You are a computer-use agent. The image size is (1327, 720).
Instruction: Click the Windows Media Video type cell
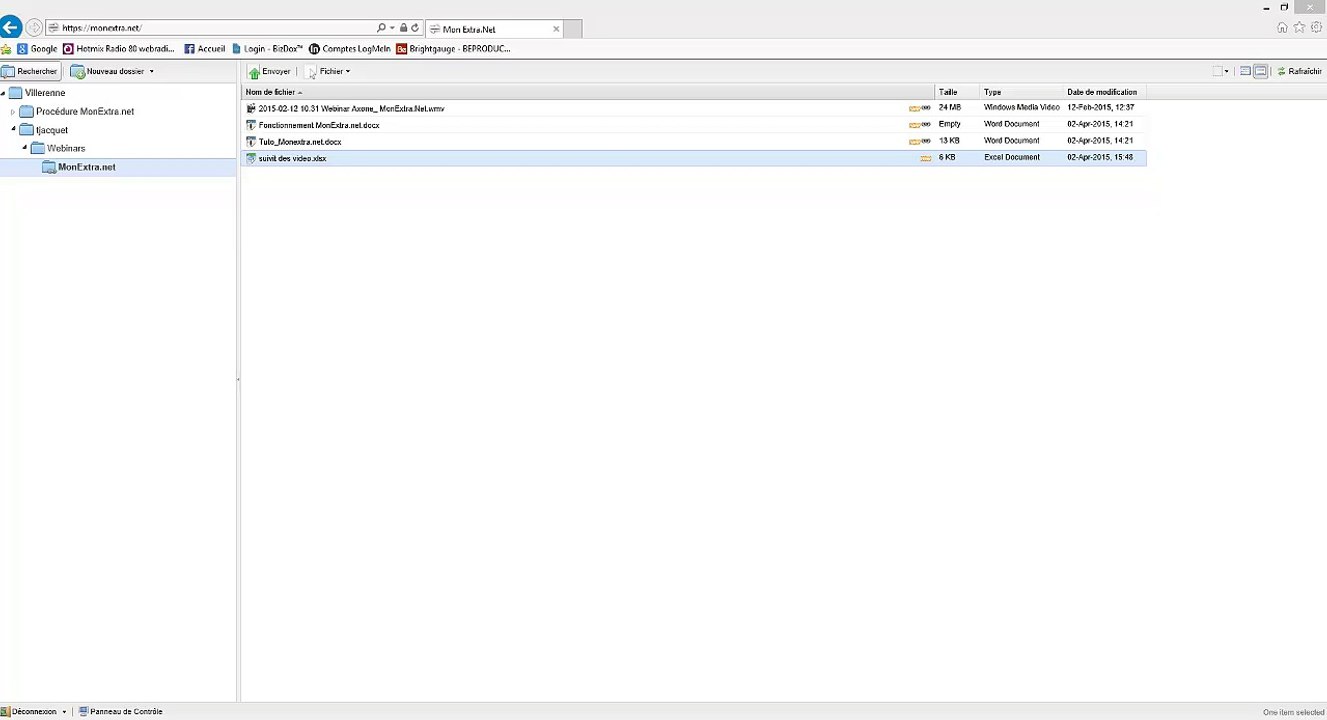pyautogui.click(x=1022, y=107)
